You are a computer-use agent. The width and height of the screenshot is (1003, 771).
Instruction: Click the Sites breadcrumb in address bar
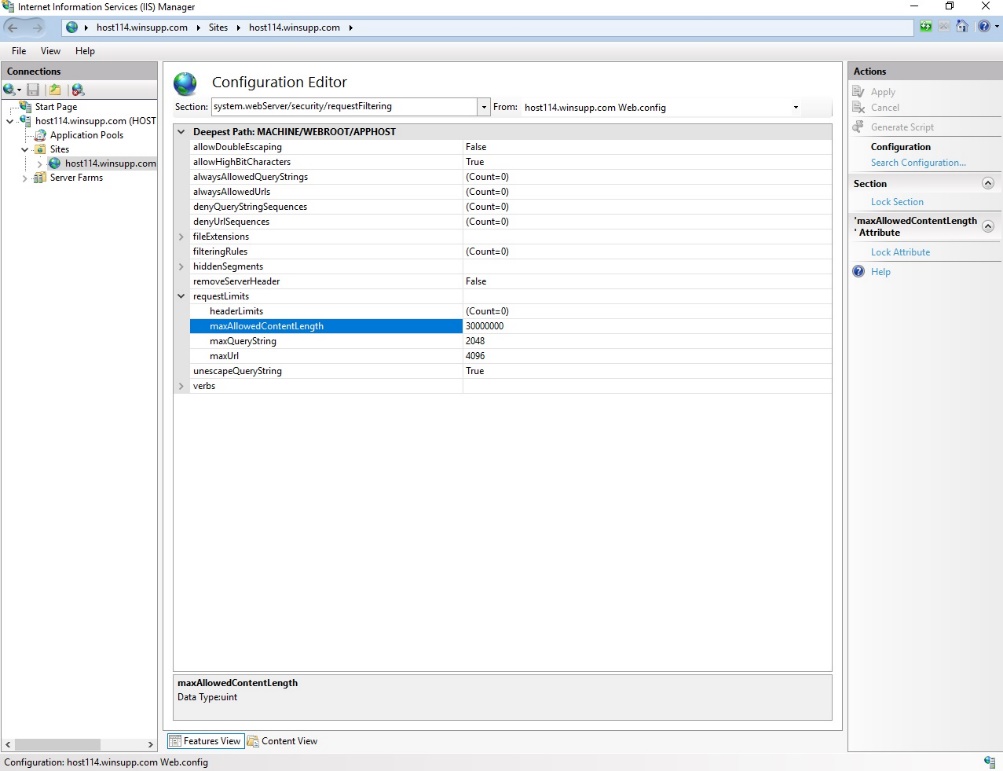[x=218, y=28]
